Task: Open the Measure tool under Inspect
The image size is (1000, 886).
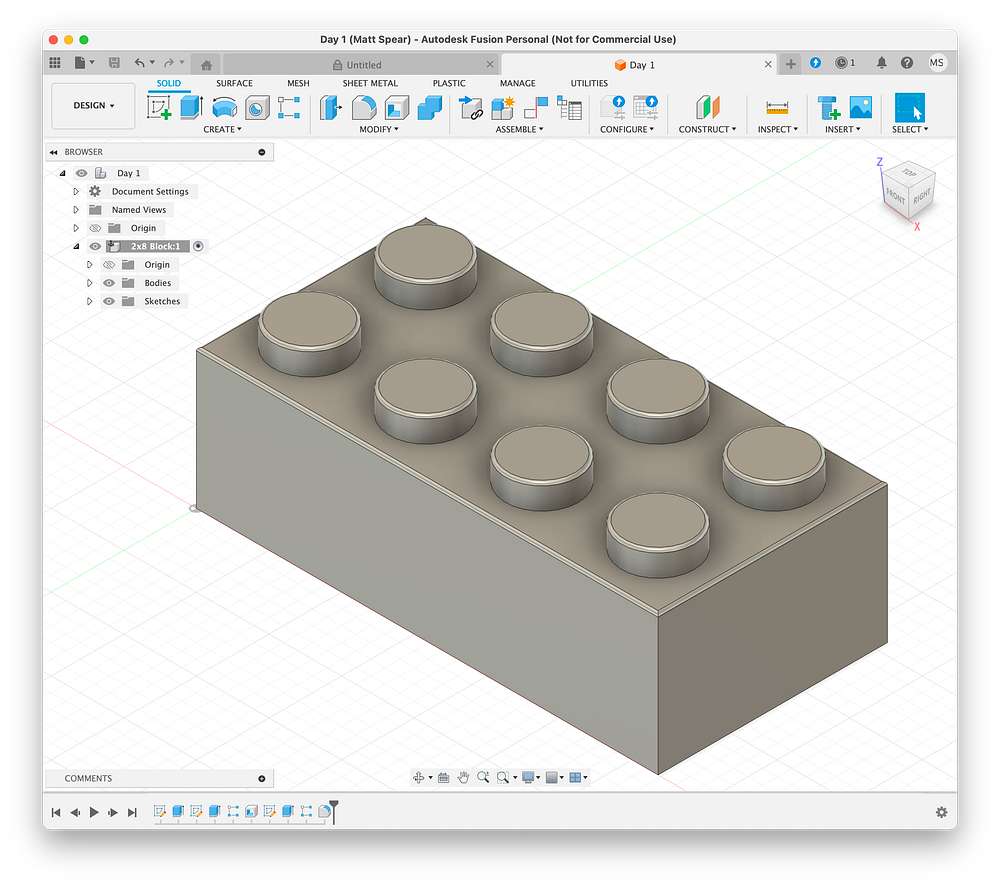Action: pos(776,108)
